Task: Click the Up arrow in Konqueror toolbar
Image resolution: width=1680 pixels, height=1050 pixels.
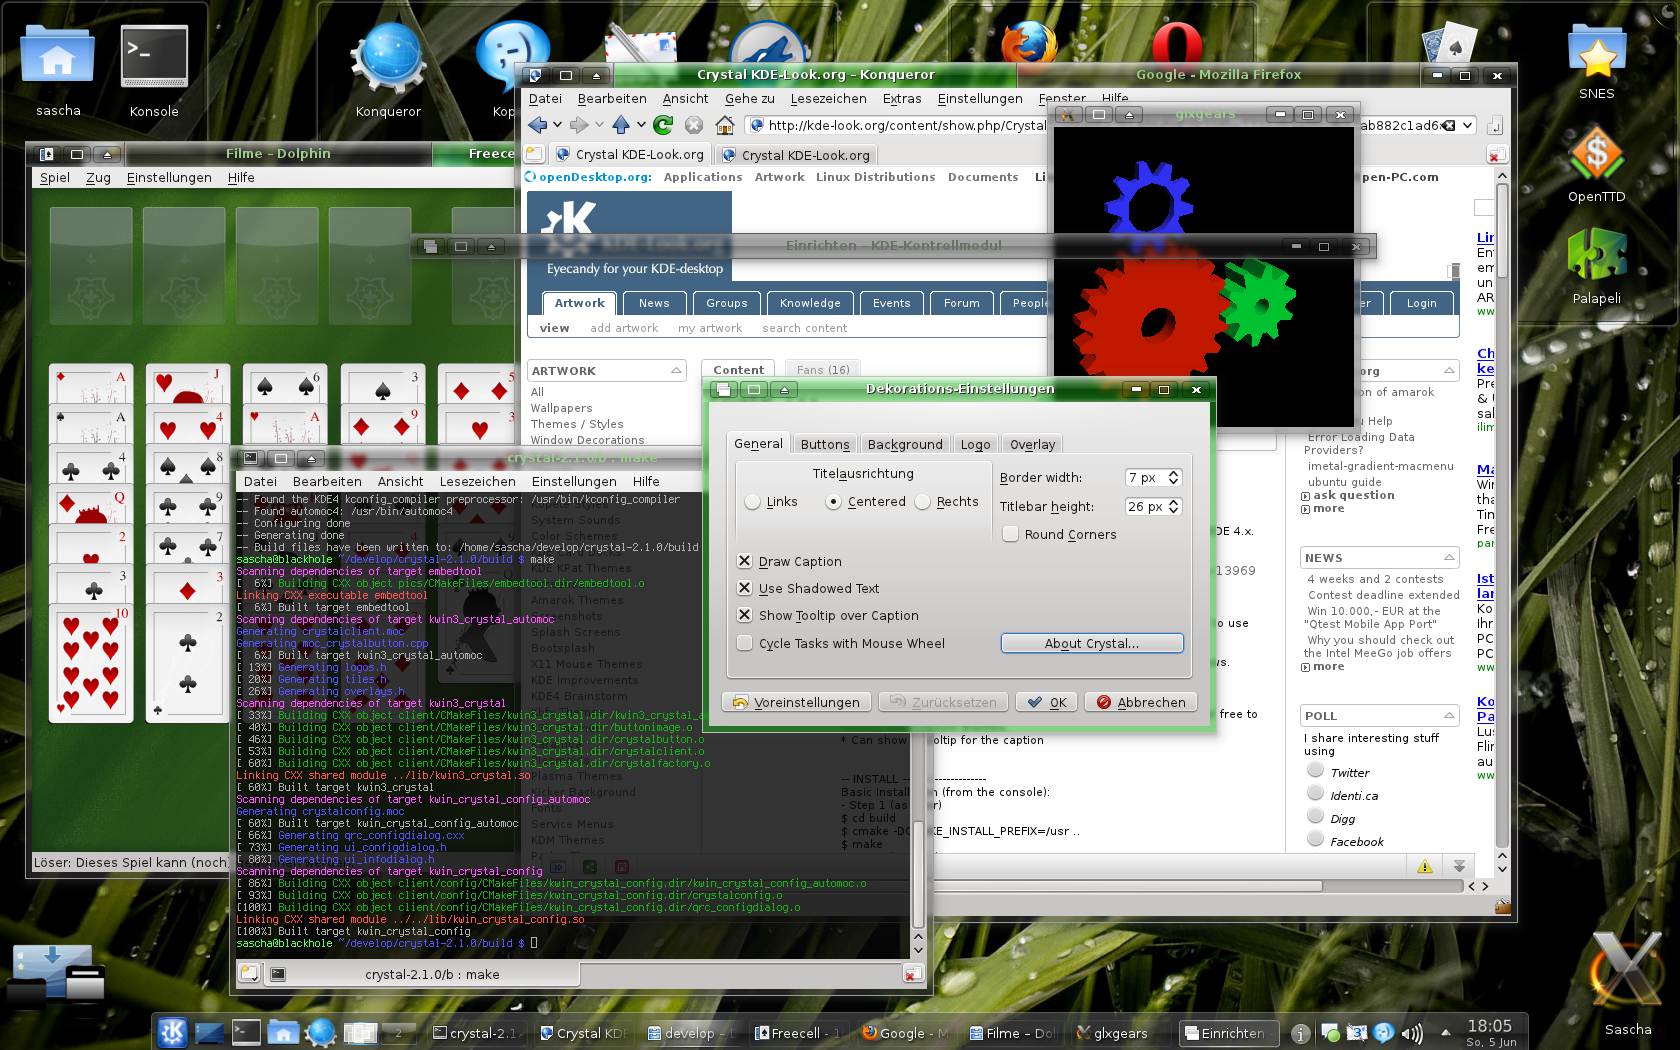Action: coord(621,125)
